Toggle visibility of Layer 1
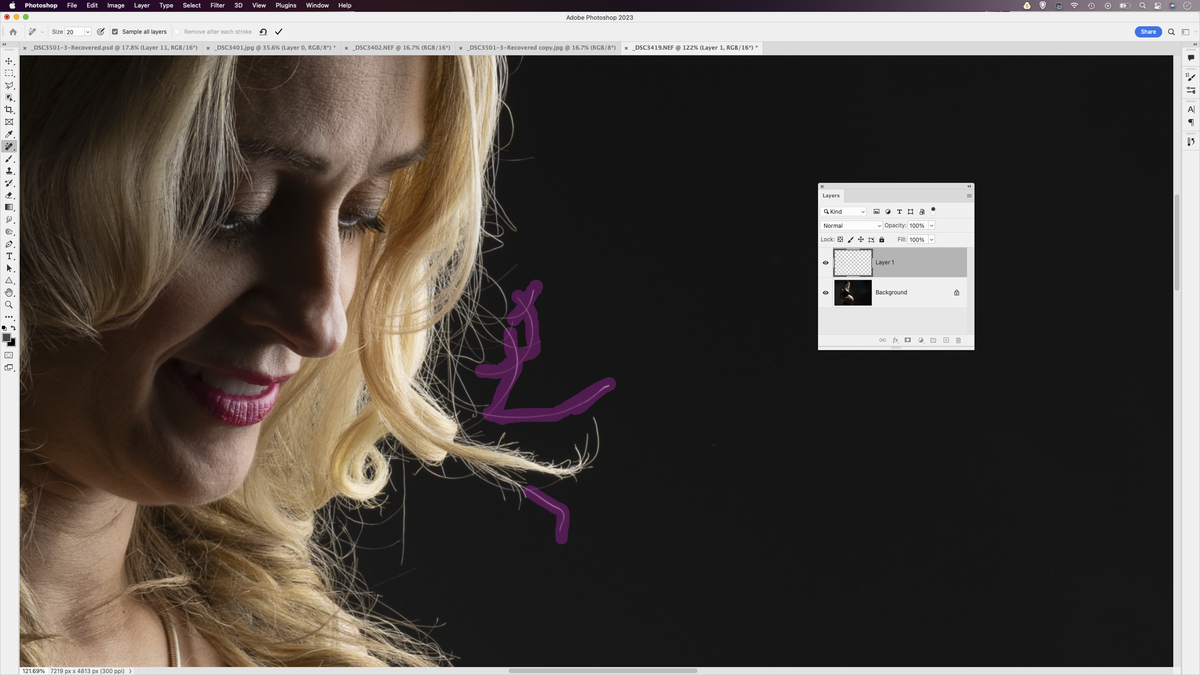The width and height of the screenshot is (1200, 675). click(x=825, y=262)
